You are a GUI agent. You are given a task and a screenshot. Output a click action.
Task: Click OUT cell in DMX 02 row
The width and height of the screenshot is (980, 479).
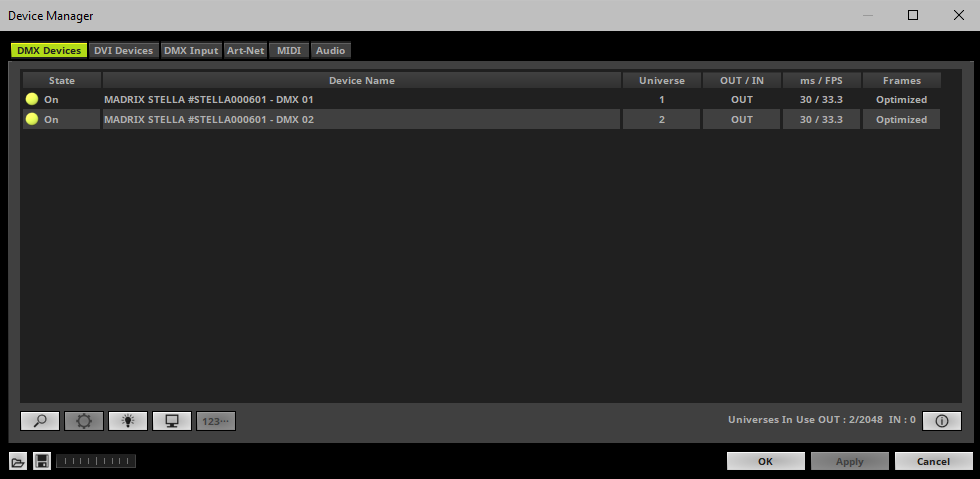point(741,119)
